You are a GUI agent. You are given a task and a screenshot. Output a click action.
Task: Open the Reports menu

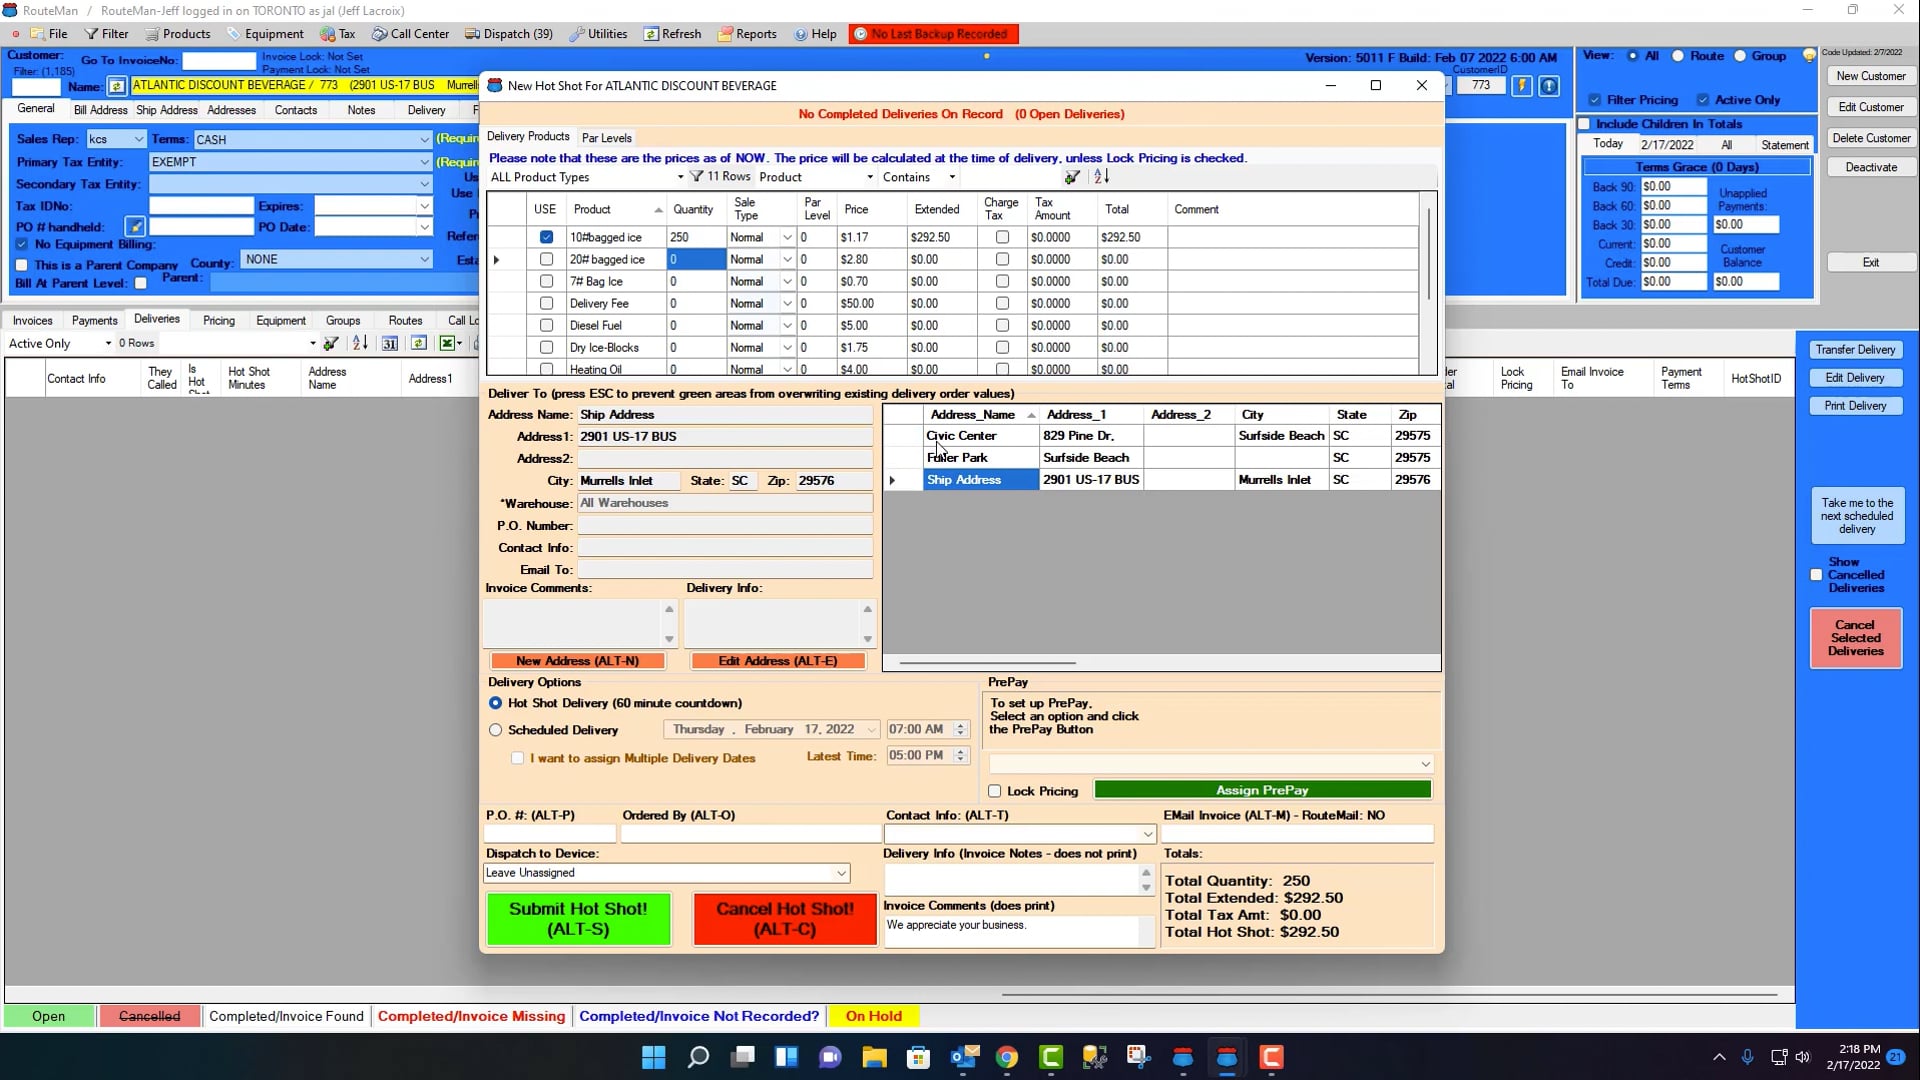pyautogui.click(x=747, y=34)
